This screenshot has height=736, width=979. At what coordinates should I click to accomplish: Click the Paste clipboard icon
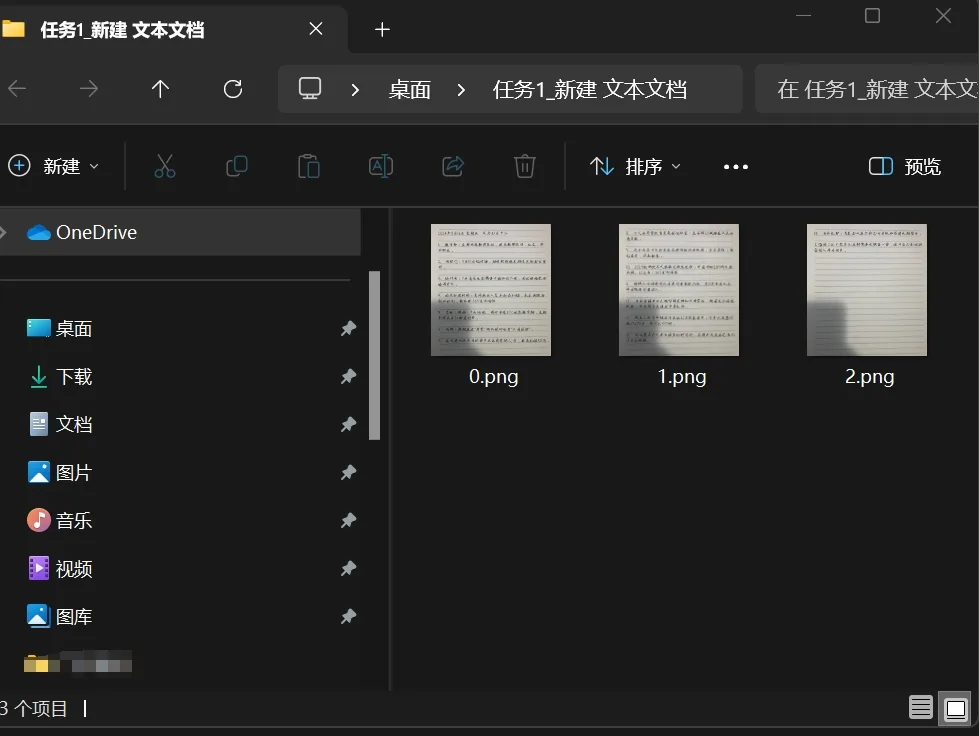(x=308, y=167)
